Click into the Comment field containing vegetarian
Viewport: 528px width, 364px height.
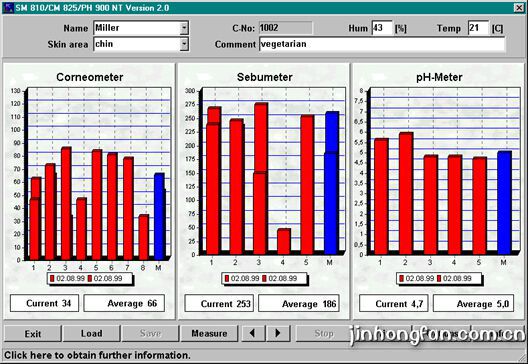pyautogui.click(x=382, y=44)
